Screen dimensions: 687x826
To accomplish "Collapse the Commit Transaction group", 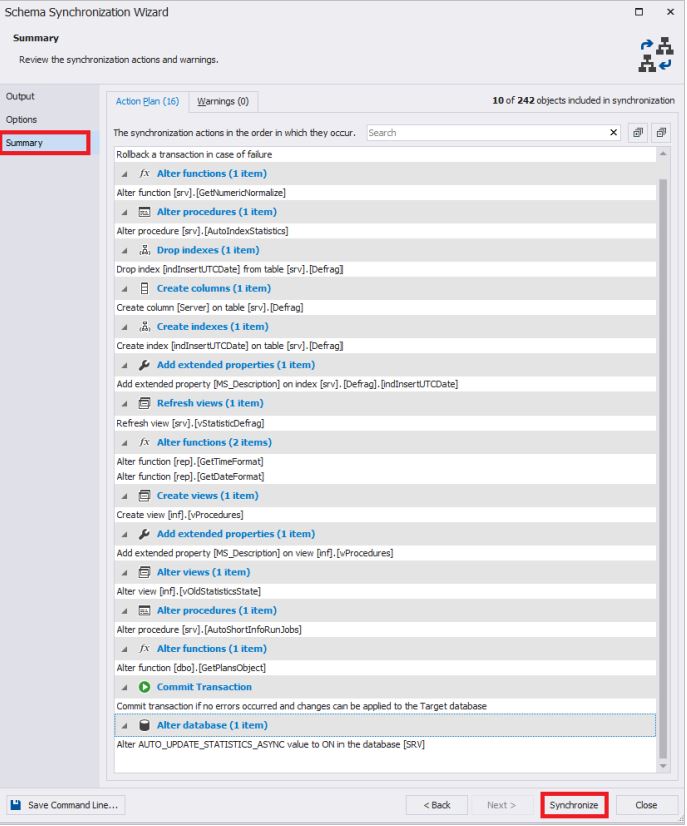I will click(x=124, y=687).
